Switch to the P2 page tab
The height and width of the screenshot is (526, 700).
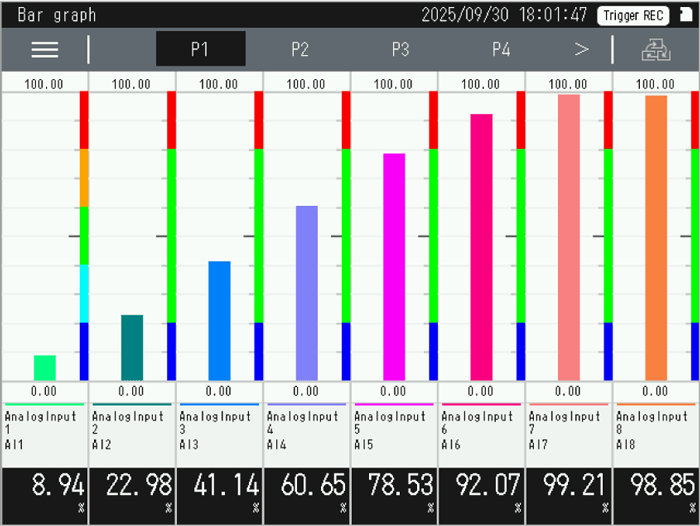[x=300, y=49]
